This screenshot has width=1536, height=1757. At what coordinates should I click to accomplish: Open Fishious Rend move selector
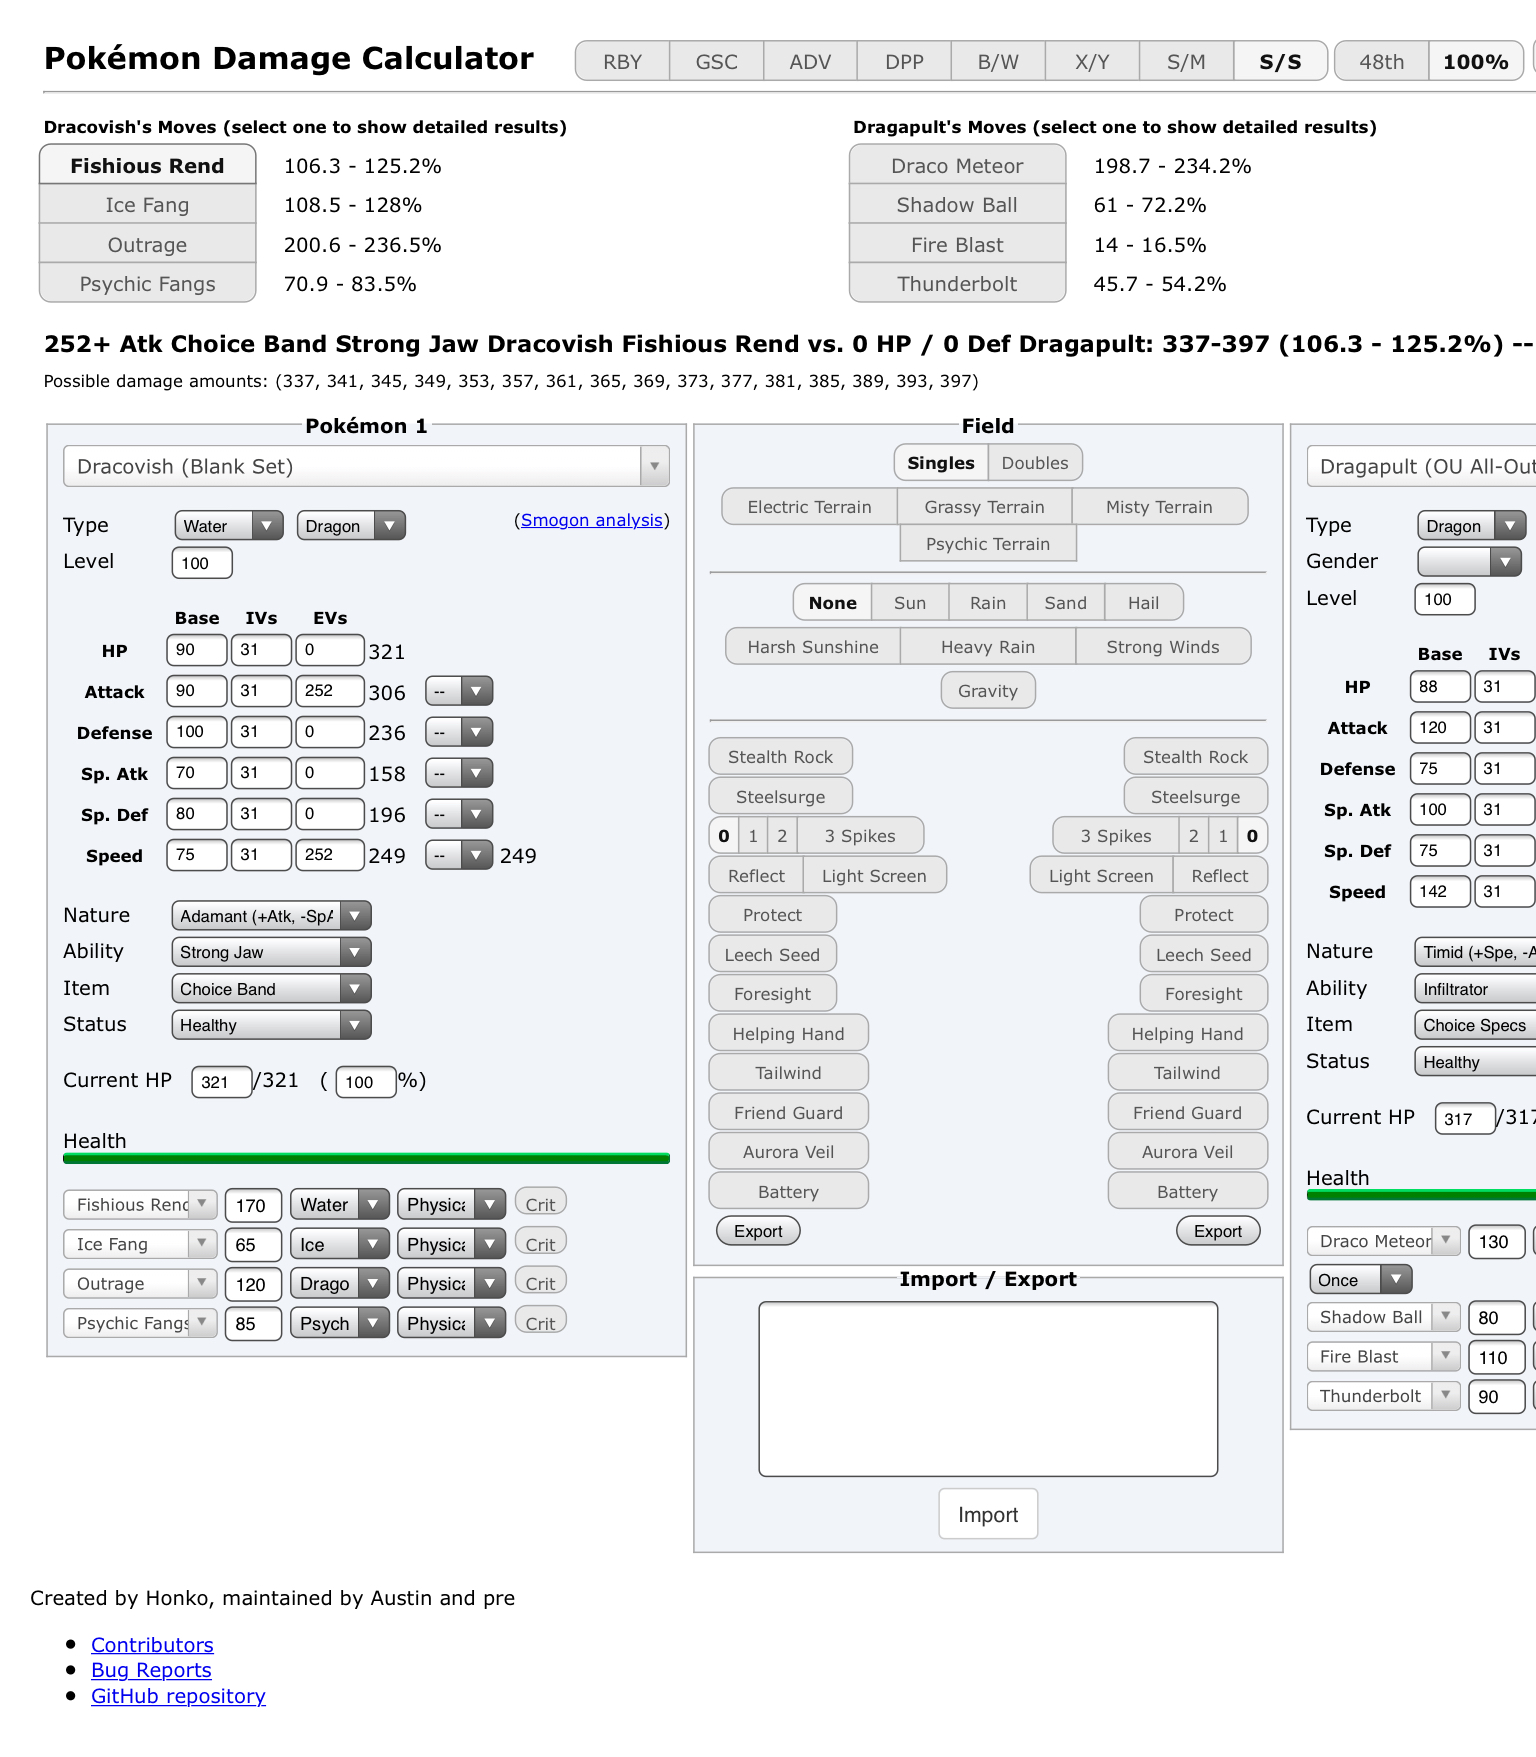(x=140, y=1205)
